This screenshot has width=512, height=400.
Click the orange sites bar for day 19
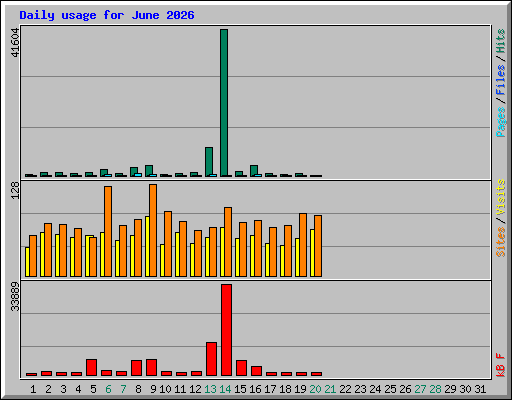[303, 245]
